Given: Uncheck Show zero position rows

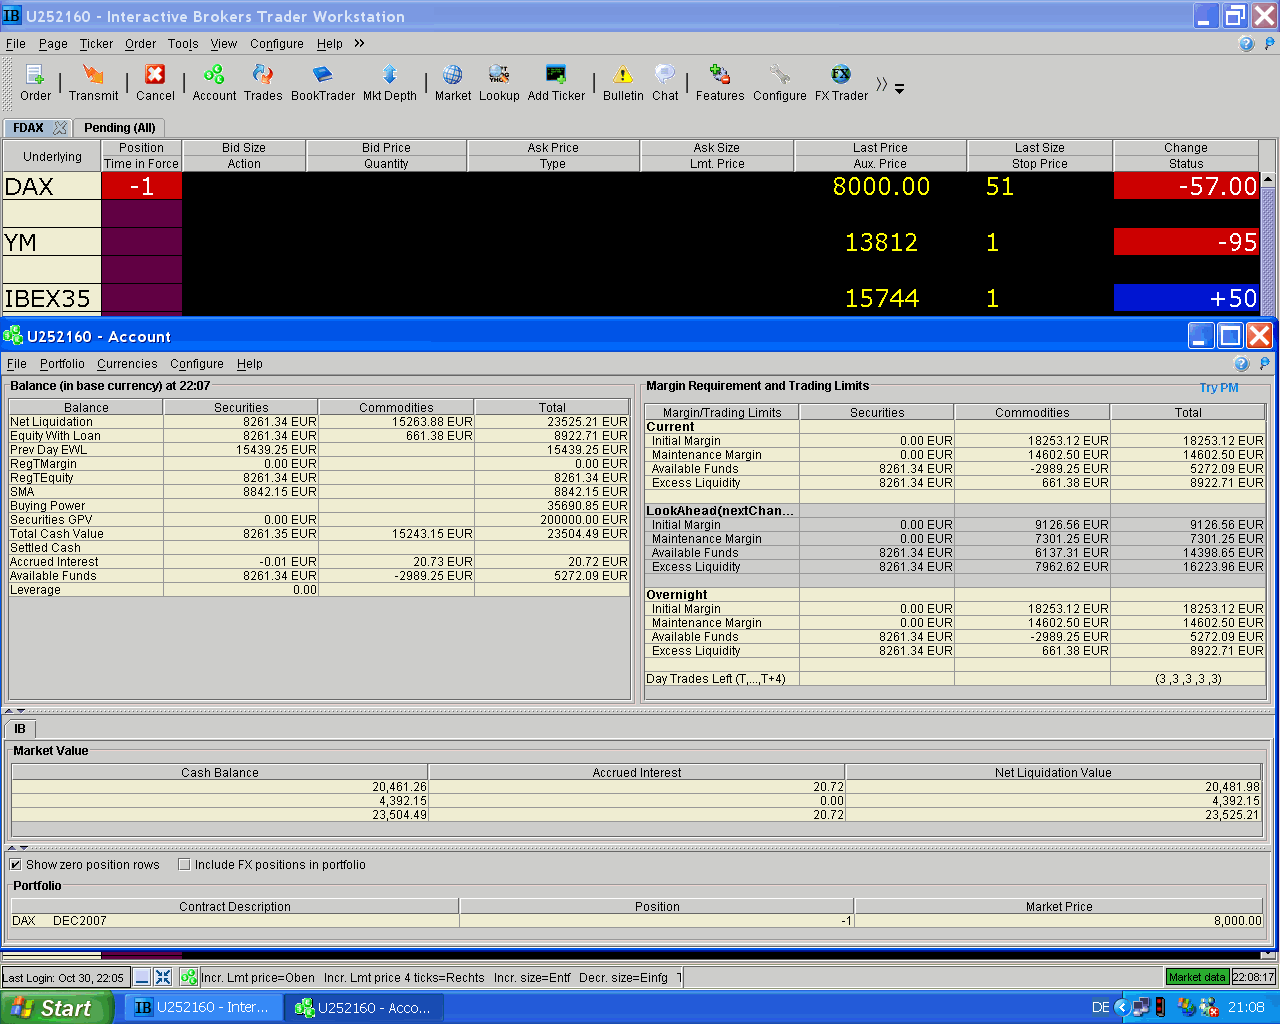Looking at the screenshot, I should pos(15,864).
